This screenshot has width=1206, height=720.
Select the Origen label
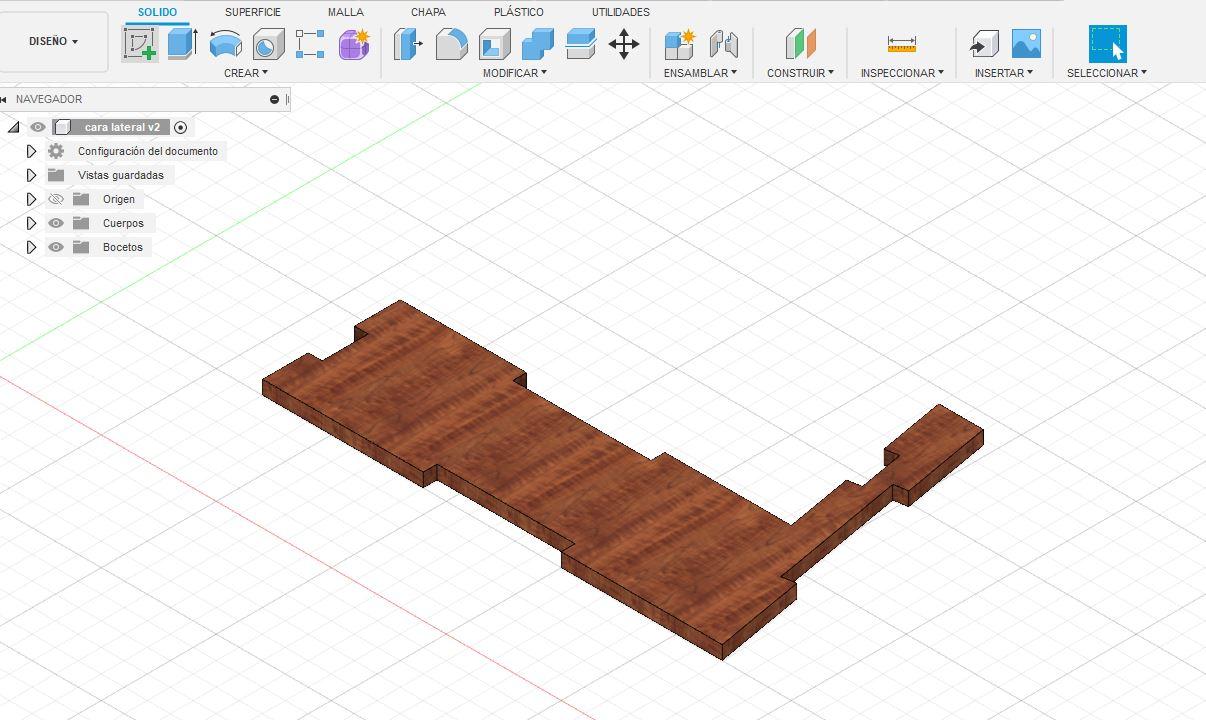pos(119,199)
